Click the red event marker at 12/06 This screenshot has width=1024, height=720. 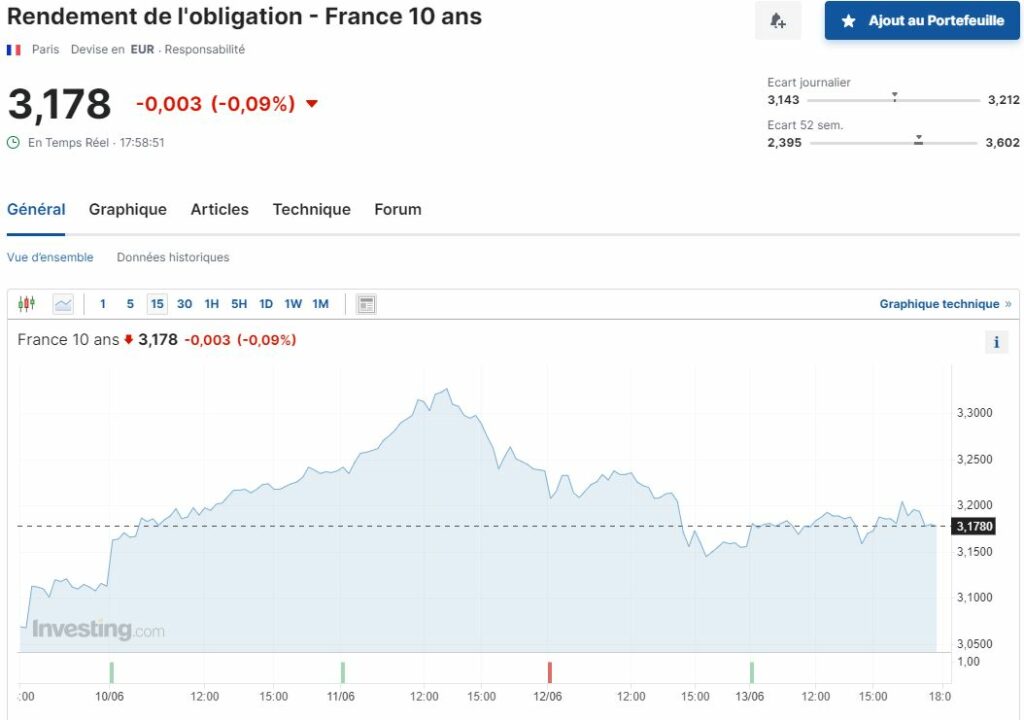(549, 672)
